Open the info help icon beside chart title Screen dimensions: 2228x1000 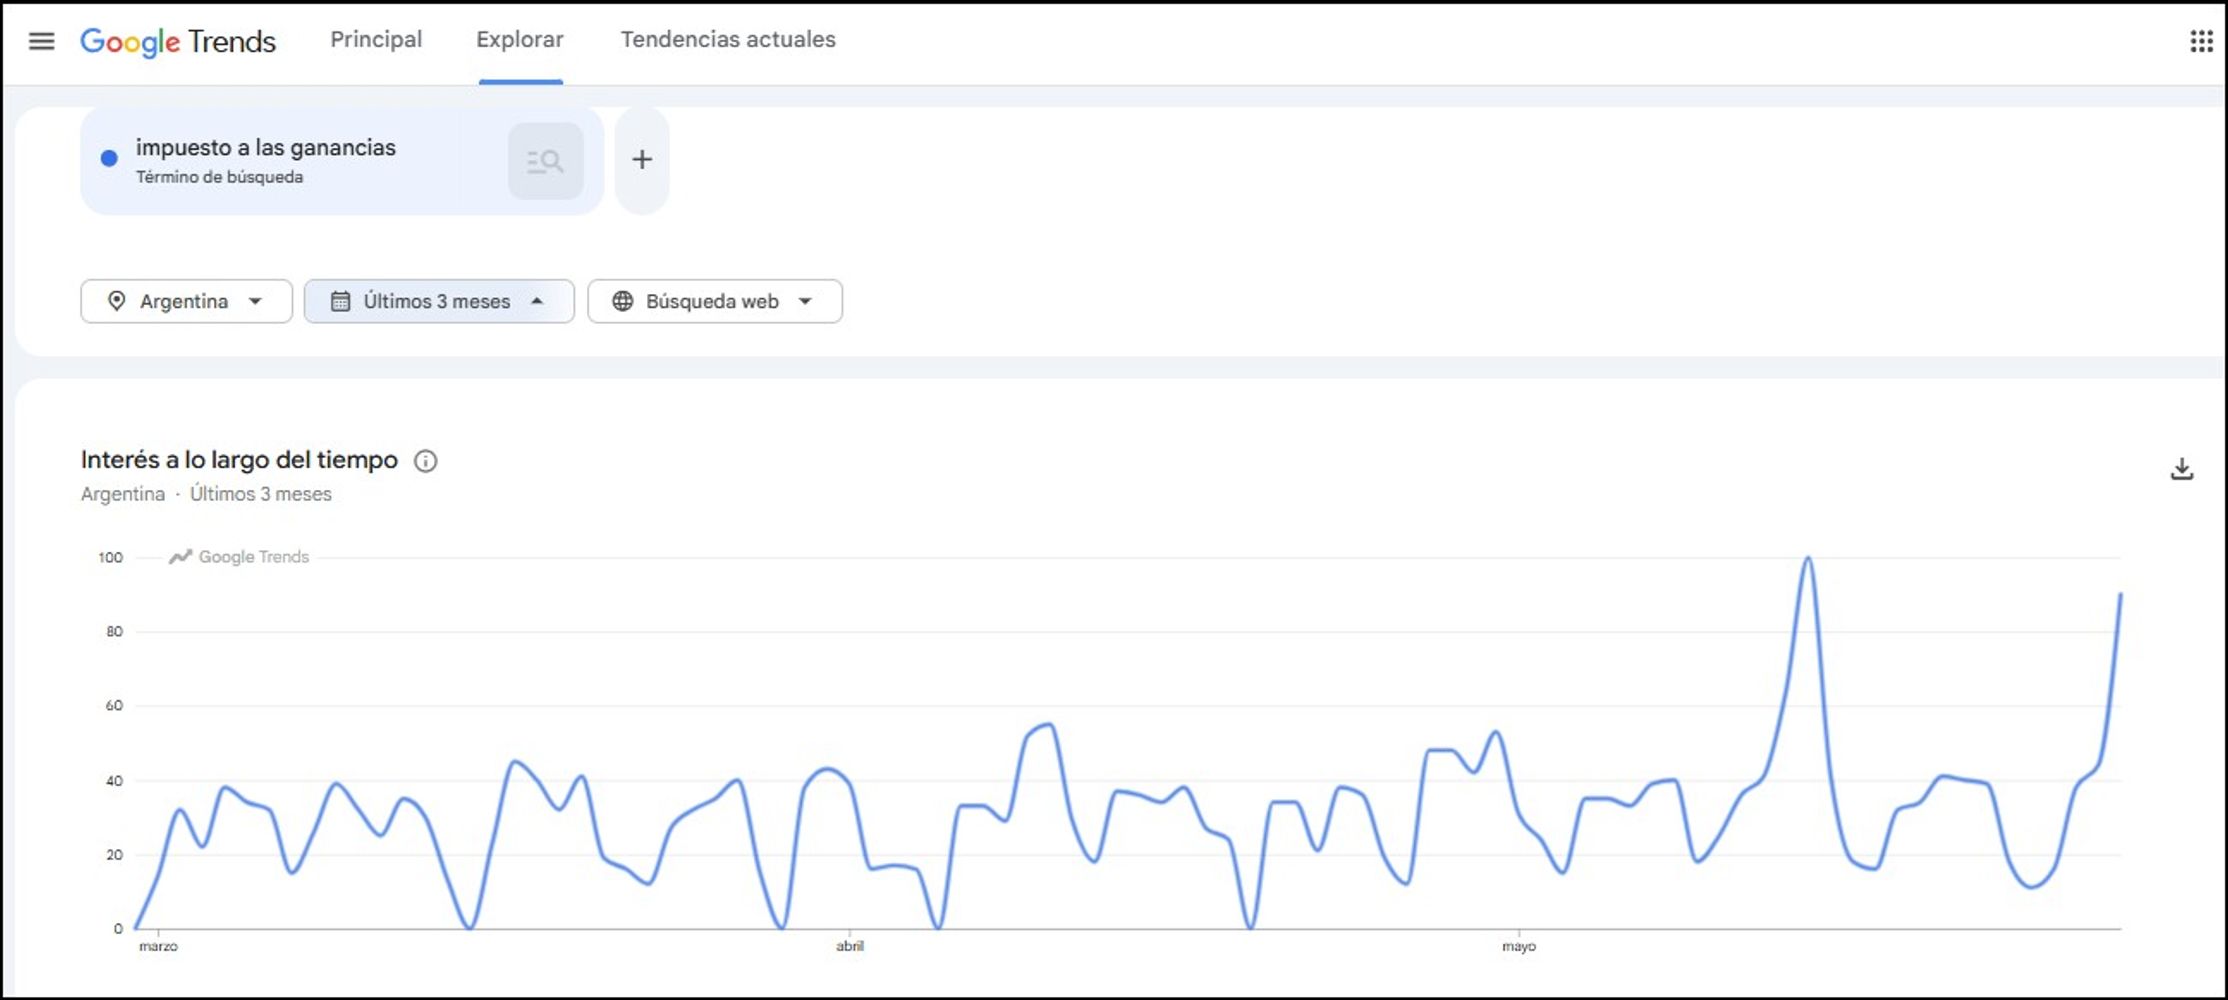(426, 461)
